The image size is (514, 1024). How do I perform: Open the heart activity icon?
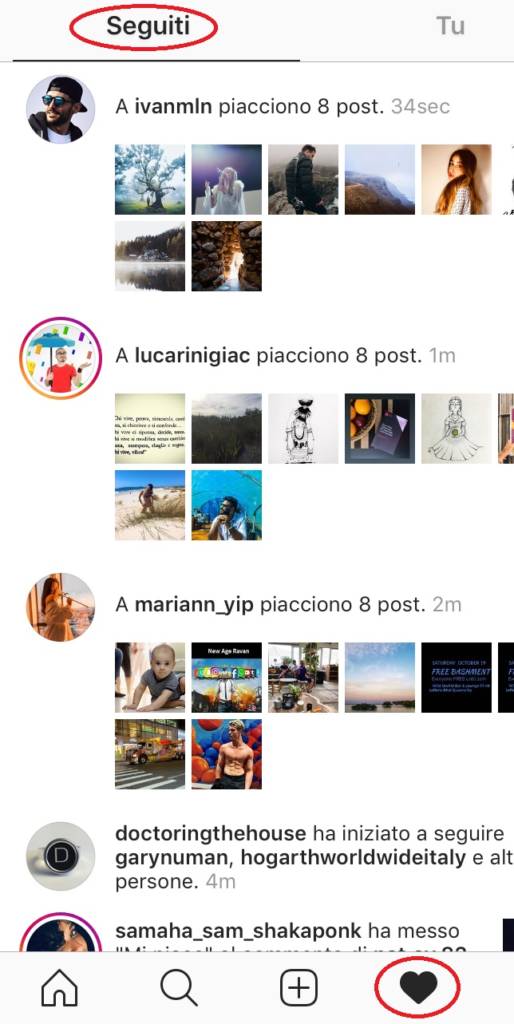tap(418, 987)
